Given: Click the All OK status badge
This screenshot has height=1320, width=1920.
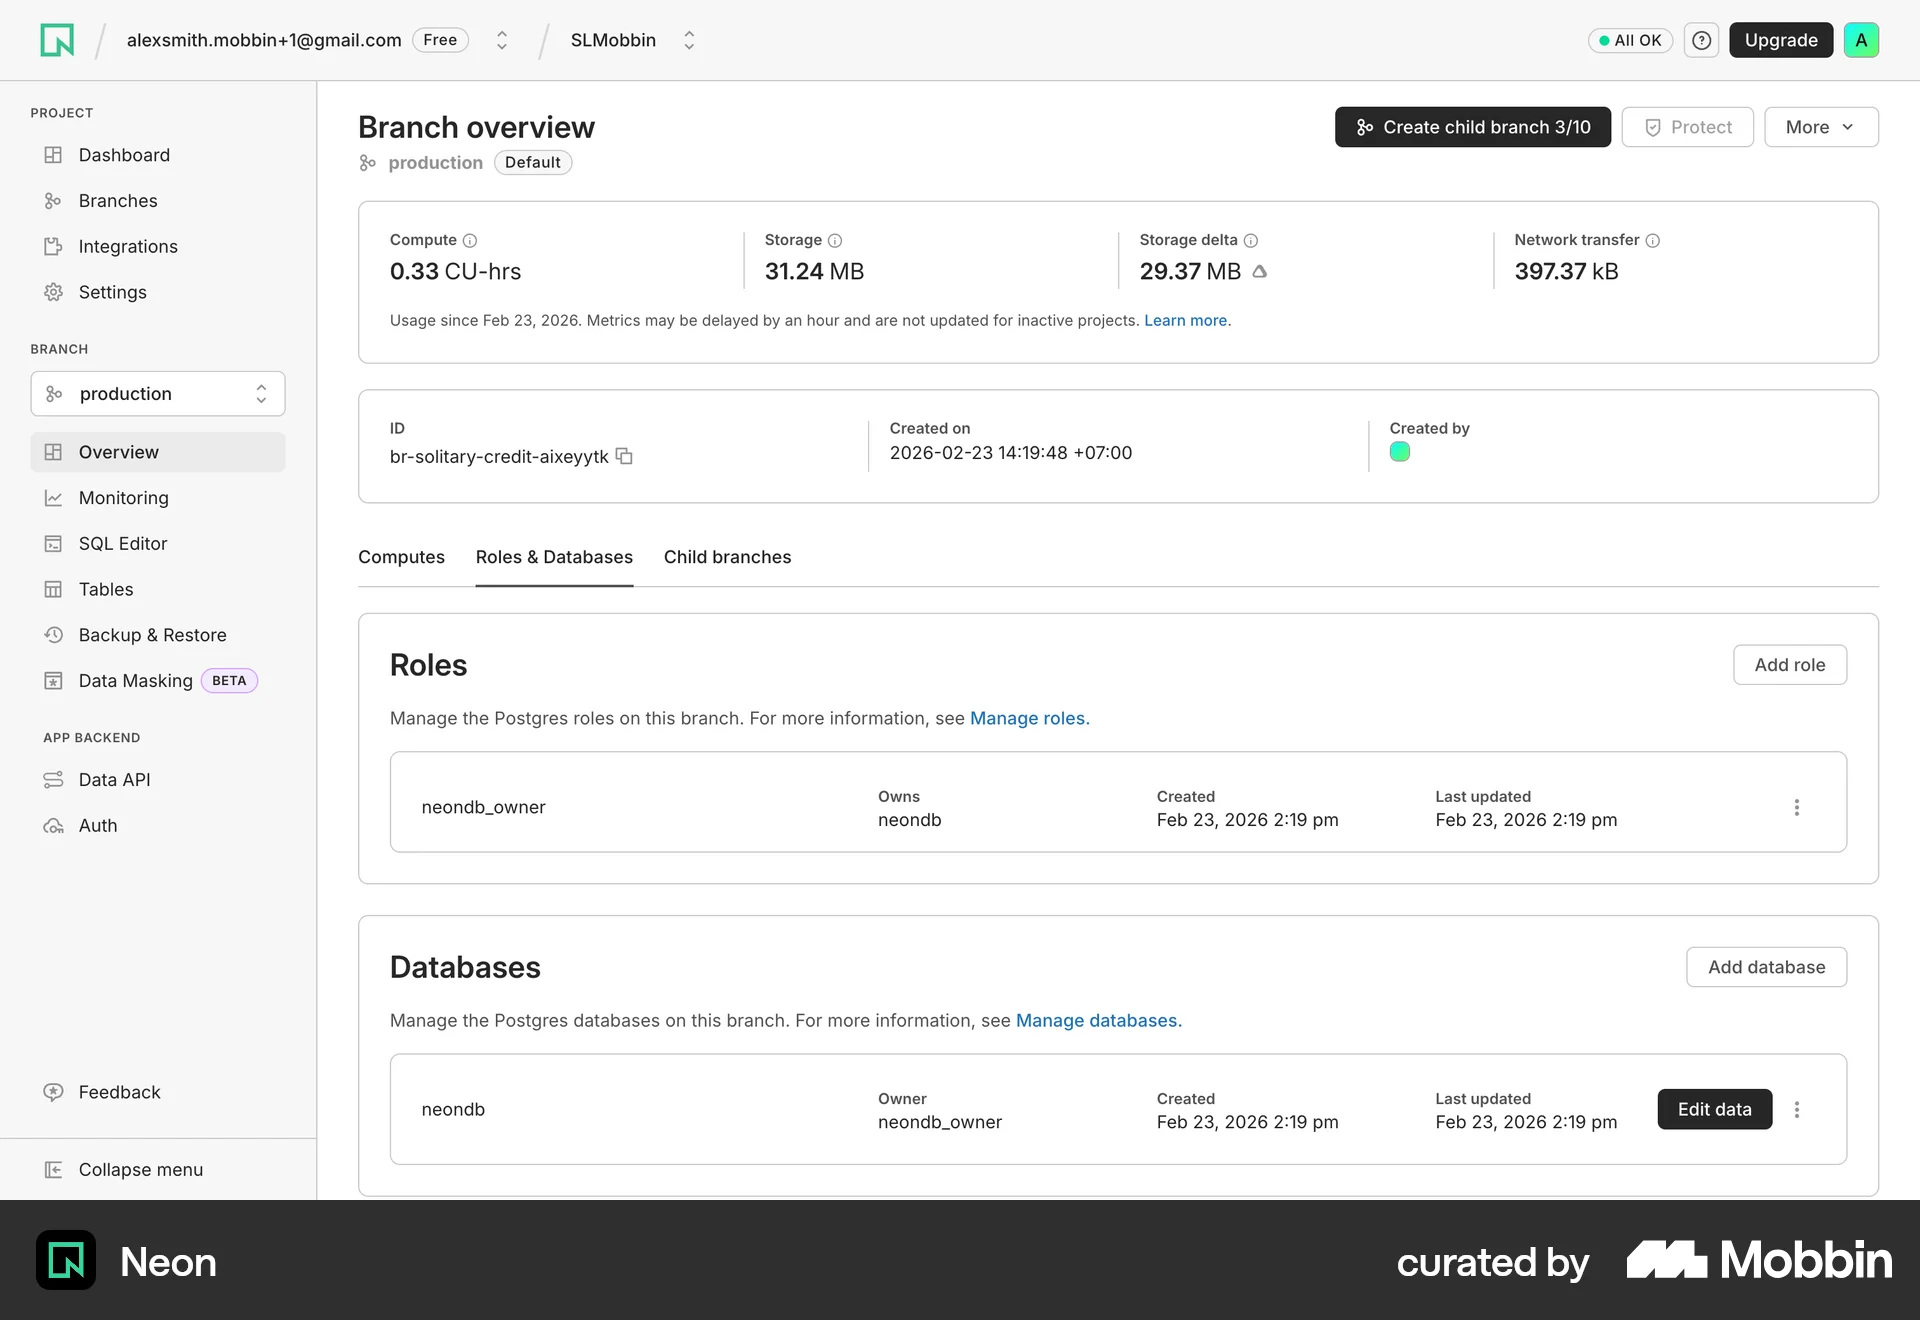Looking at the screenshot, I should [1630, 40].
